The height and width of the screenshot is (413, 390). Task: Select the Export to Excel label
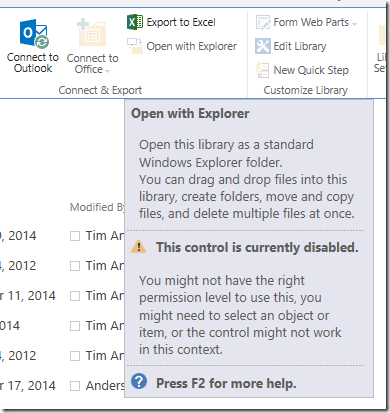pyautogui.click(x=181, y=22)
